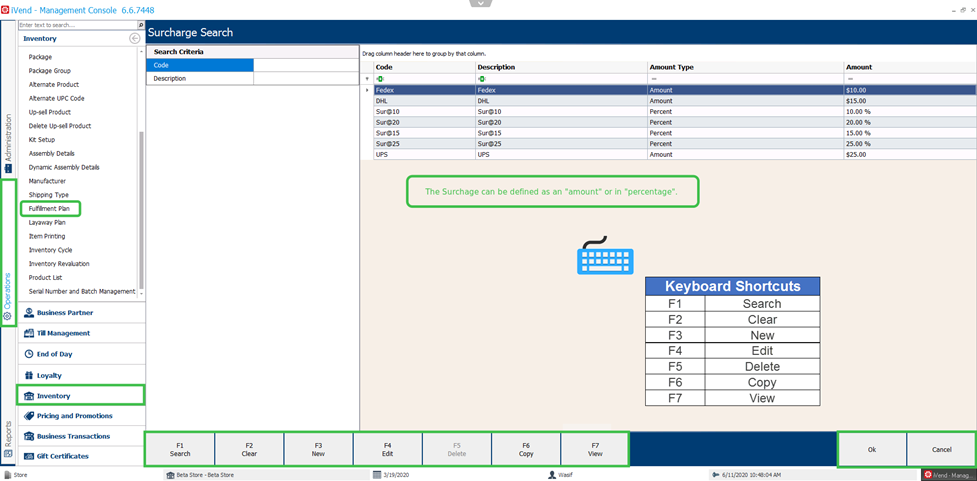Open the Till Management menu section
This screenshot has width=977, height=481.
coord(81,333)
